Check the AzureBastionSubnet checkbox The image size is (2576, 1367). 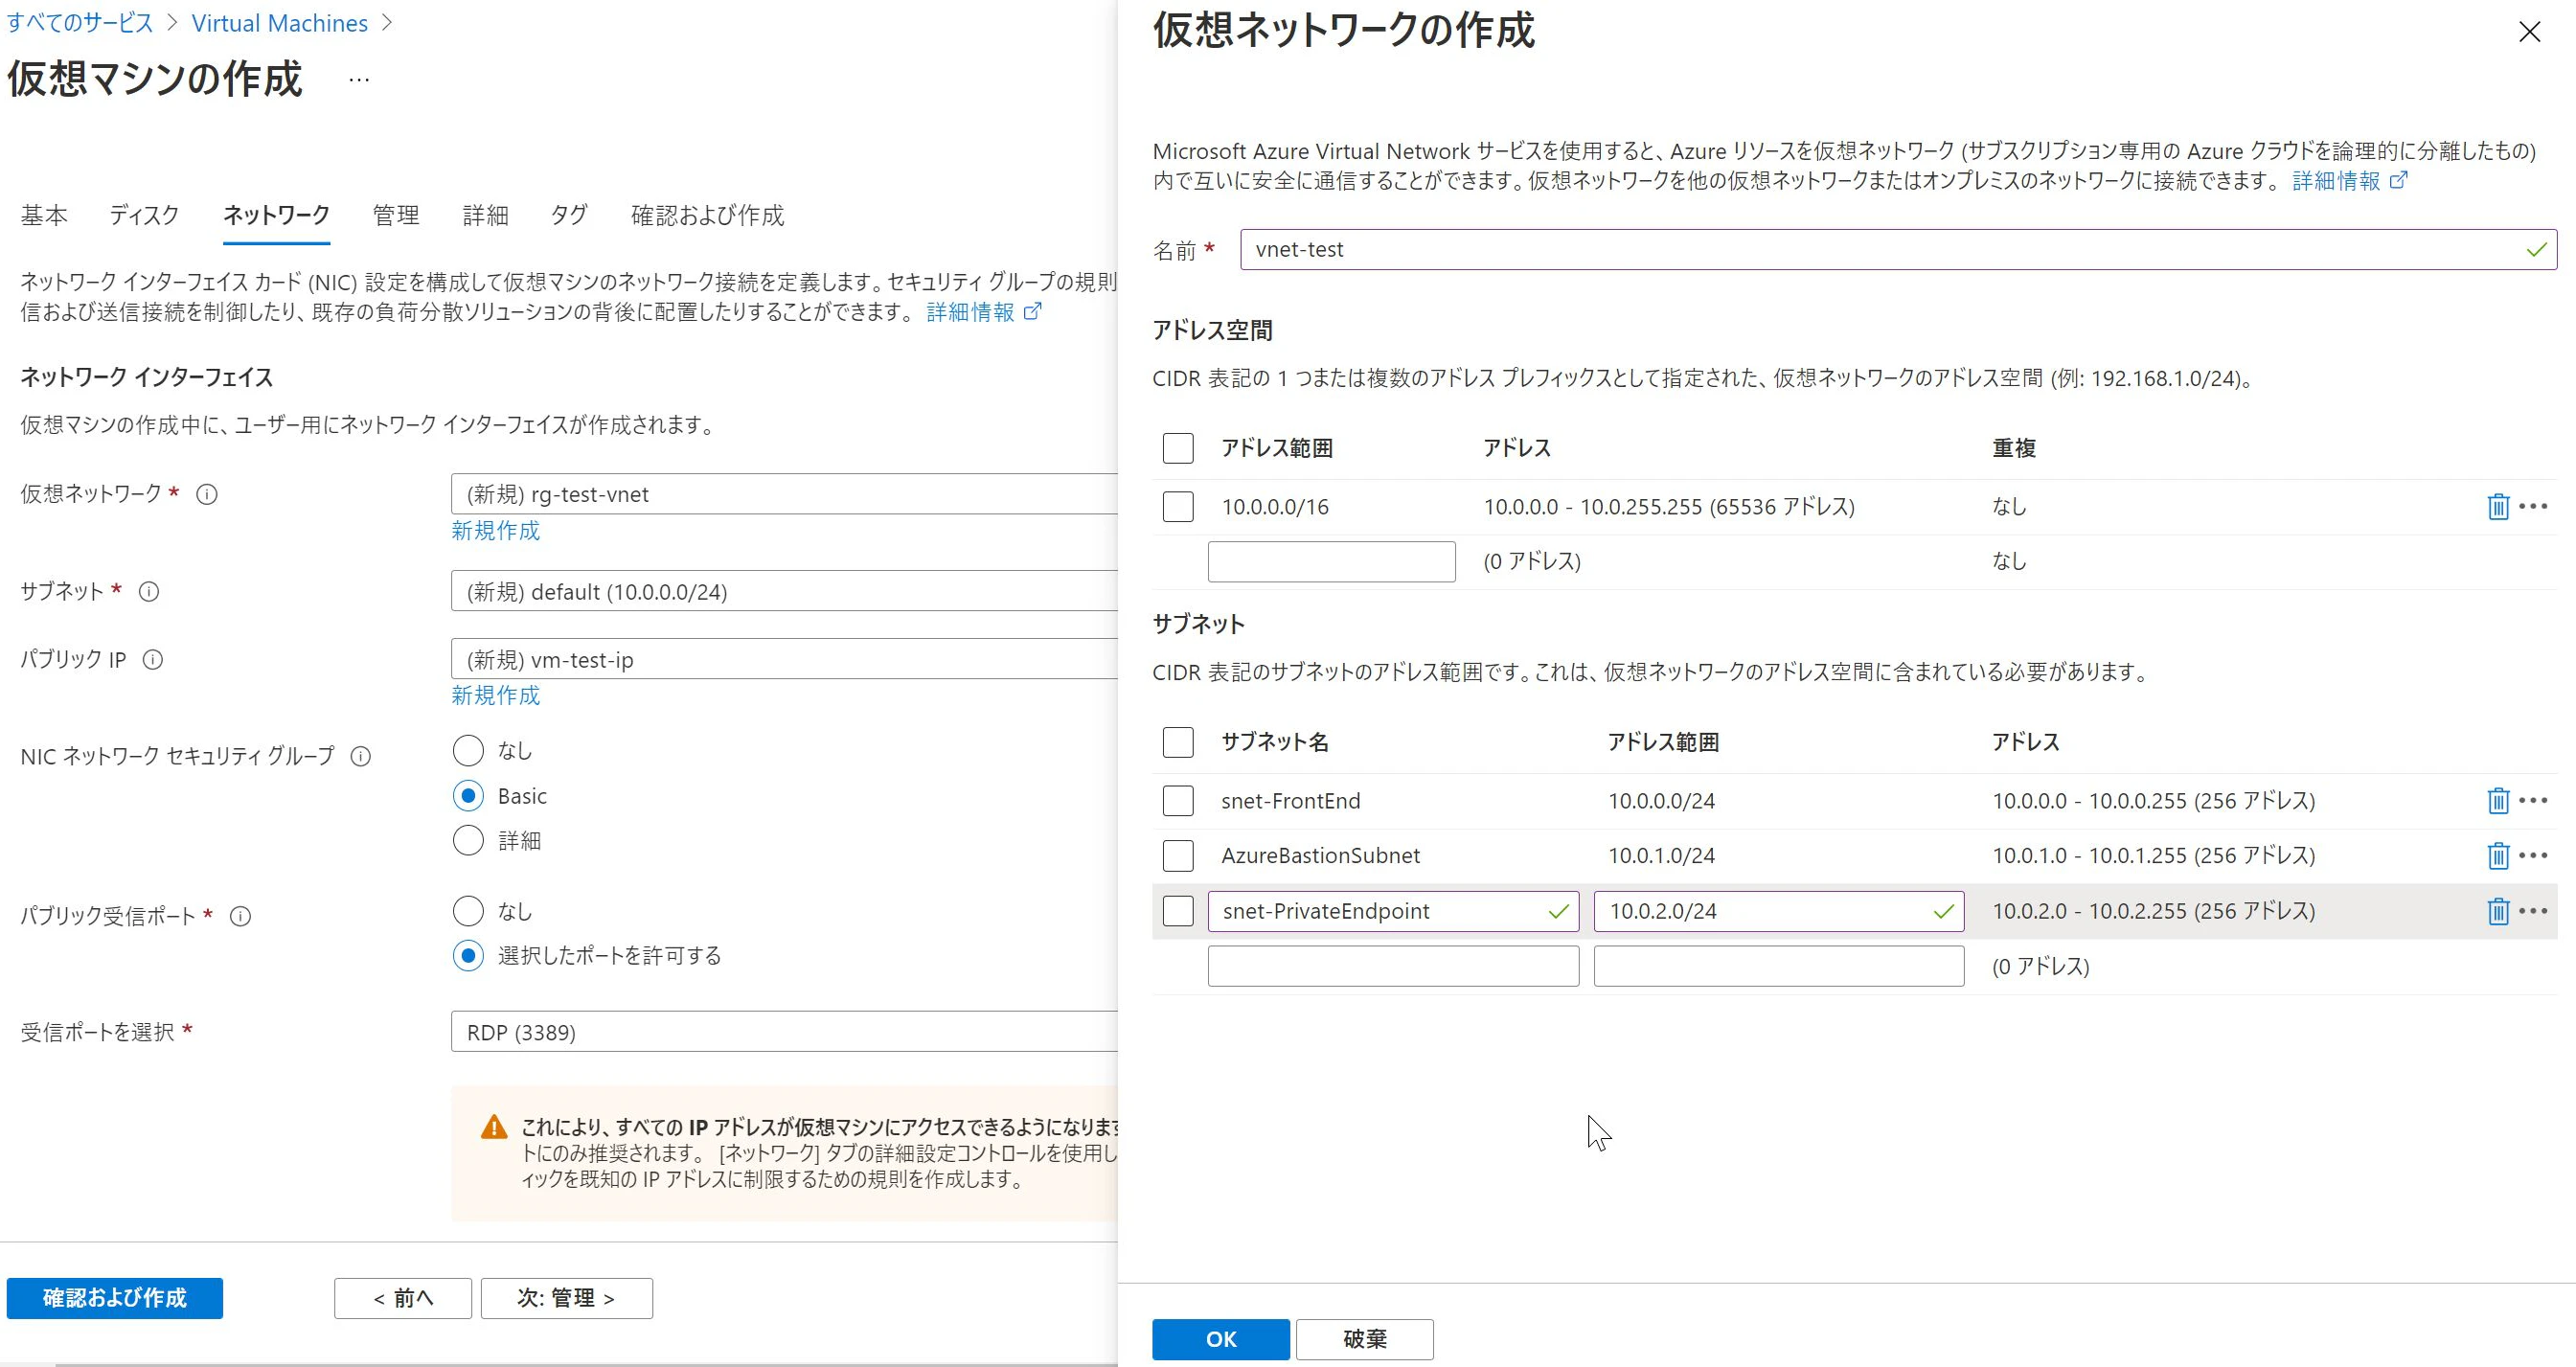[1178, 855]
